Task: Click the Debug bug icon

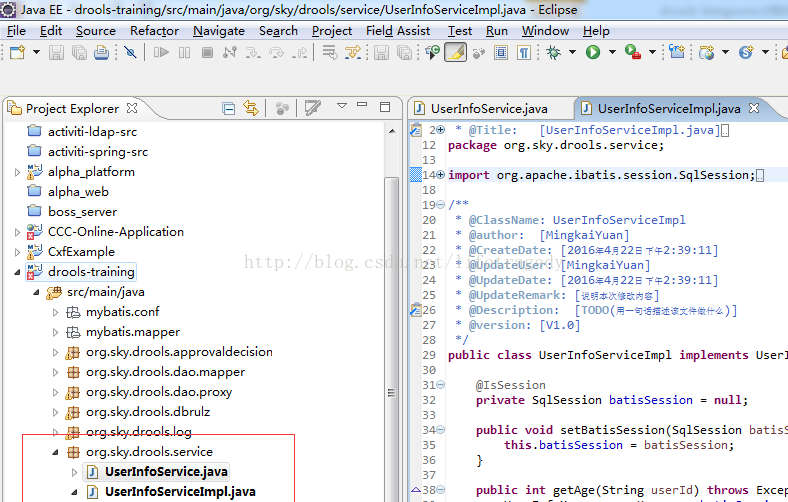Action: click(x=554, y=52)
